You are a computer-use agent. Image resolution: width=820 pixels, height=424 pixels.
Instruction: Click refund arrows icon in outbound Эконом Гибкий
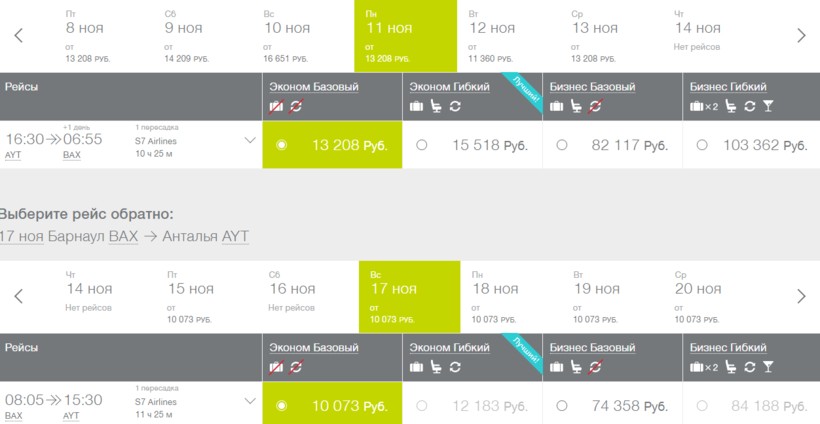[456, 106]
